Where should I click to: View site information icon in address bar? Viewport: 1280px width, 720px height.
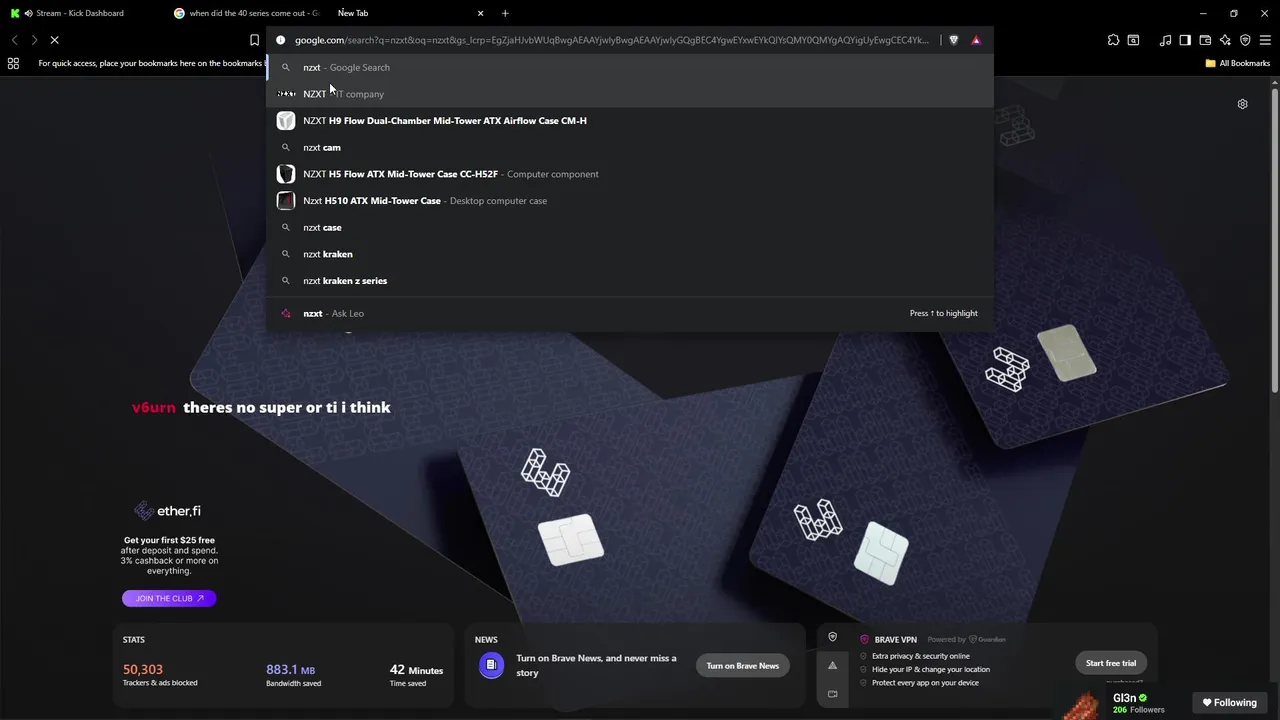[280, 40]
